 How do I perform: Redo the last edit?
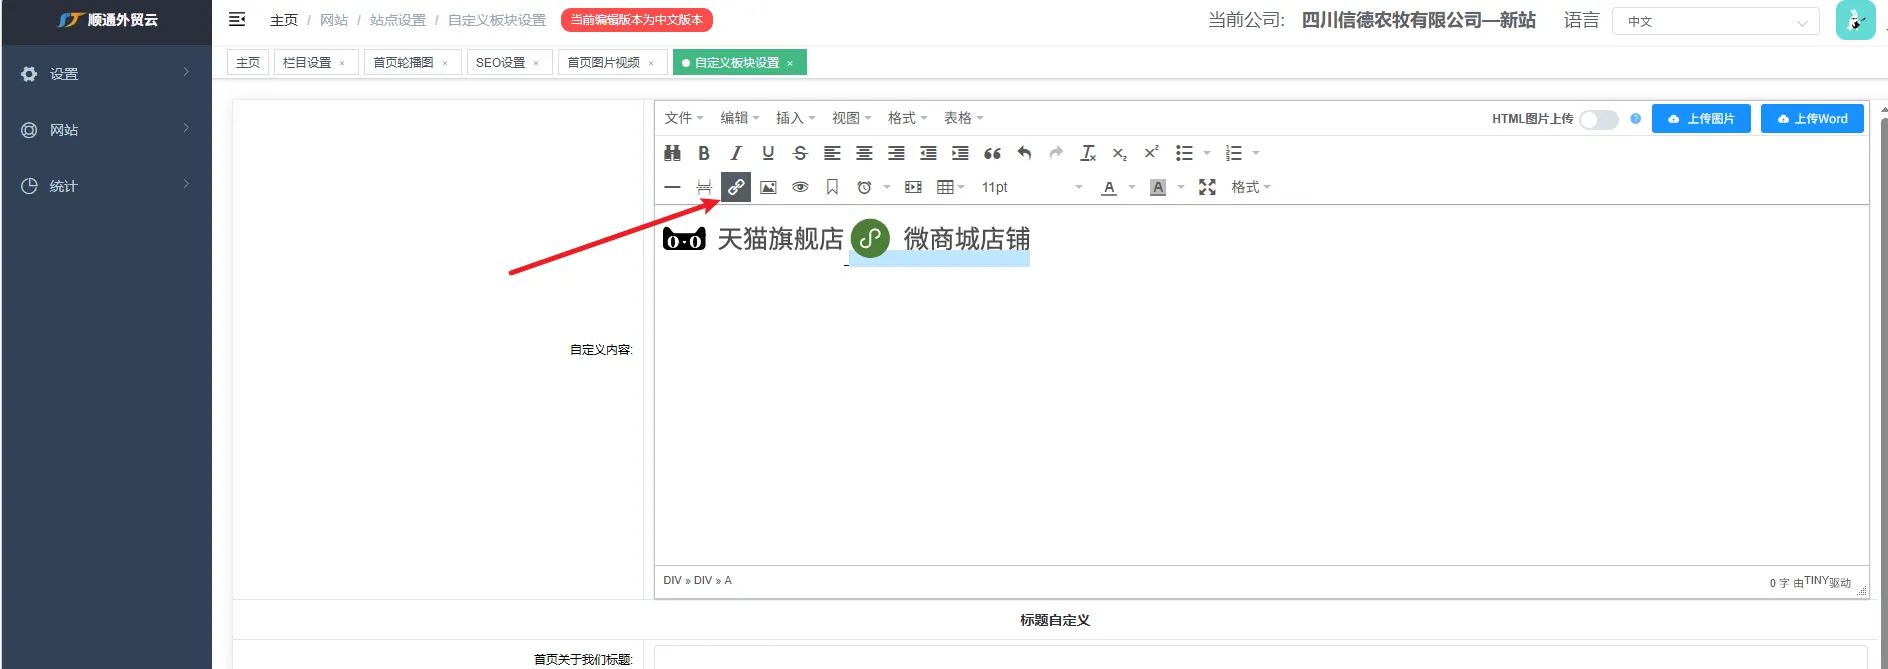1056,153
